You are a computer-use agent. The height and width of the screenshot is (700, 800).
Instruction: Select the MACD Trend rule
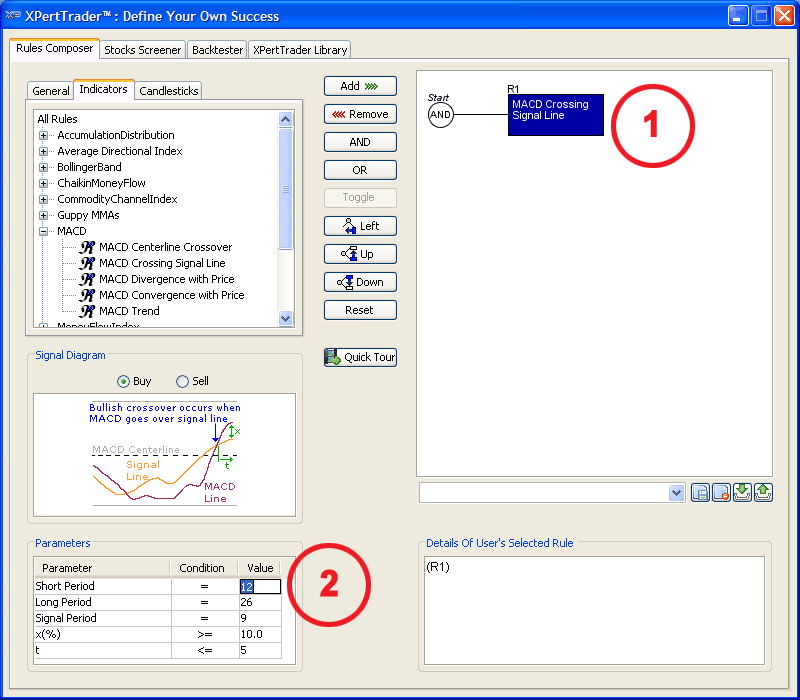point(129,311)
